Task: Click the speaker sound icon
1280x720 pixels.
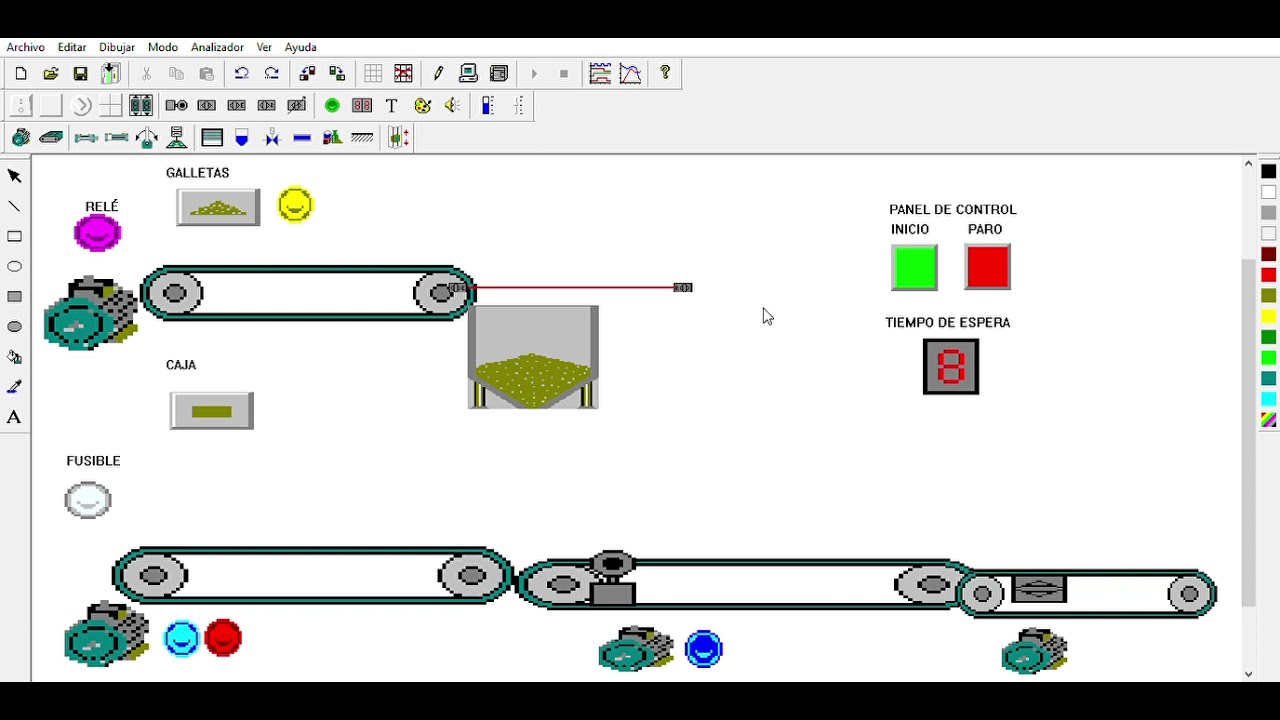Action: [x=452, y=106]
